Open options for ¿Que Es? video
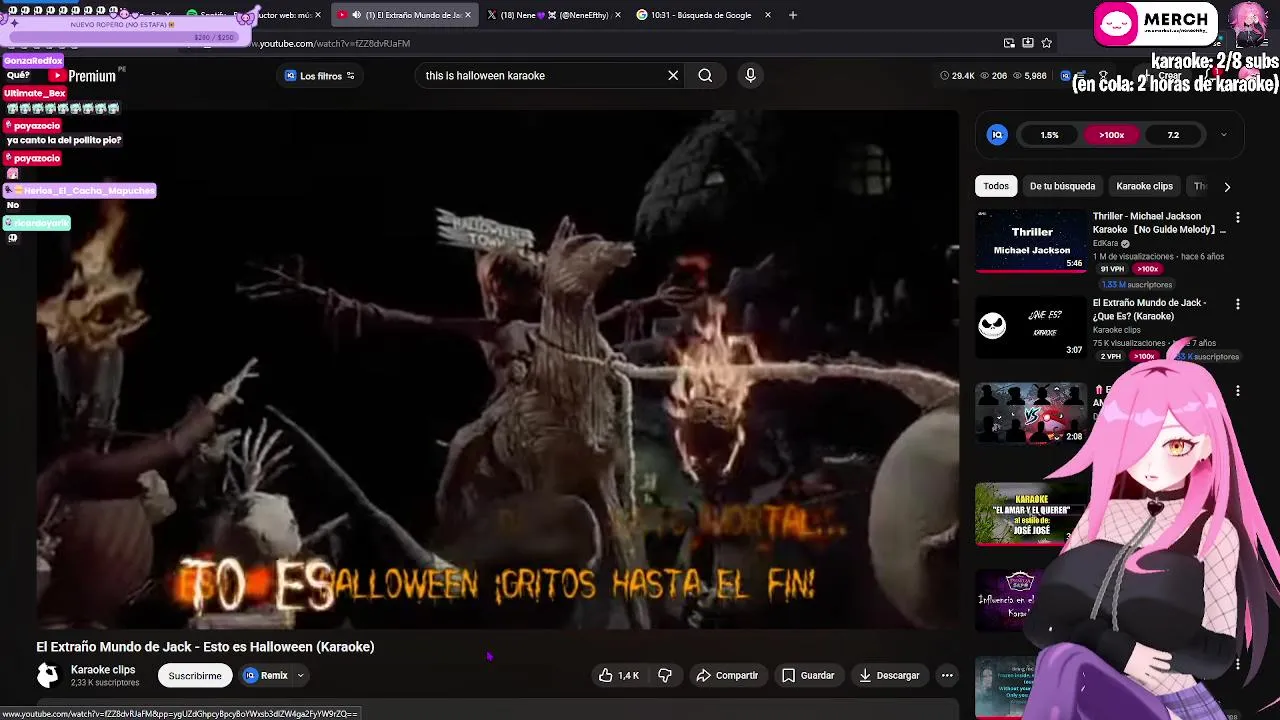The height and width of the screenshot is (720, 1280). tap(1238, 304)
